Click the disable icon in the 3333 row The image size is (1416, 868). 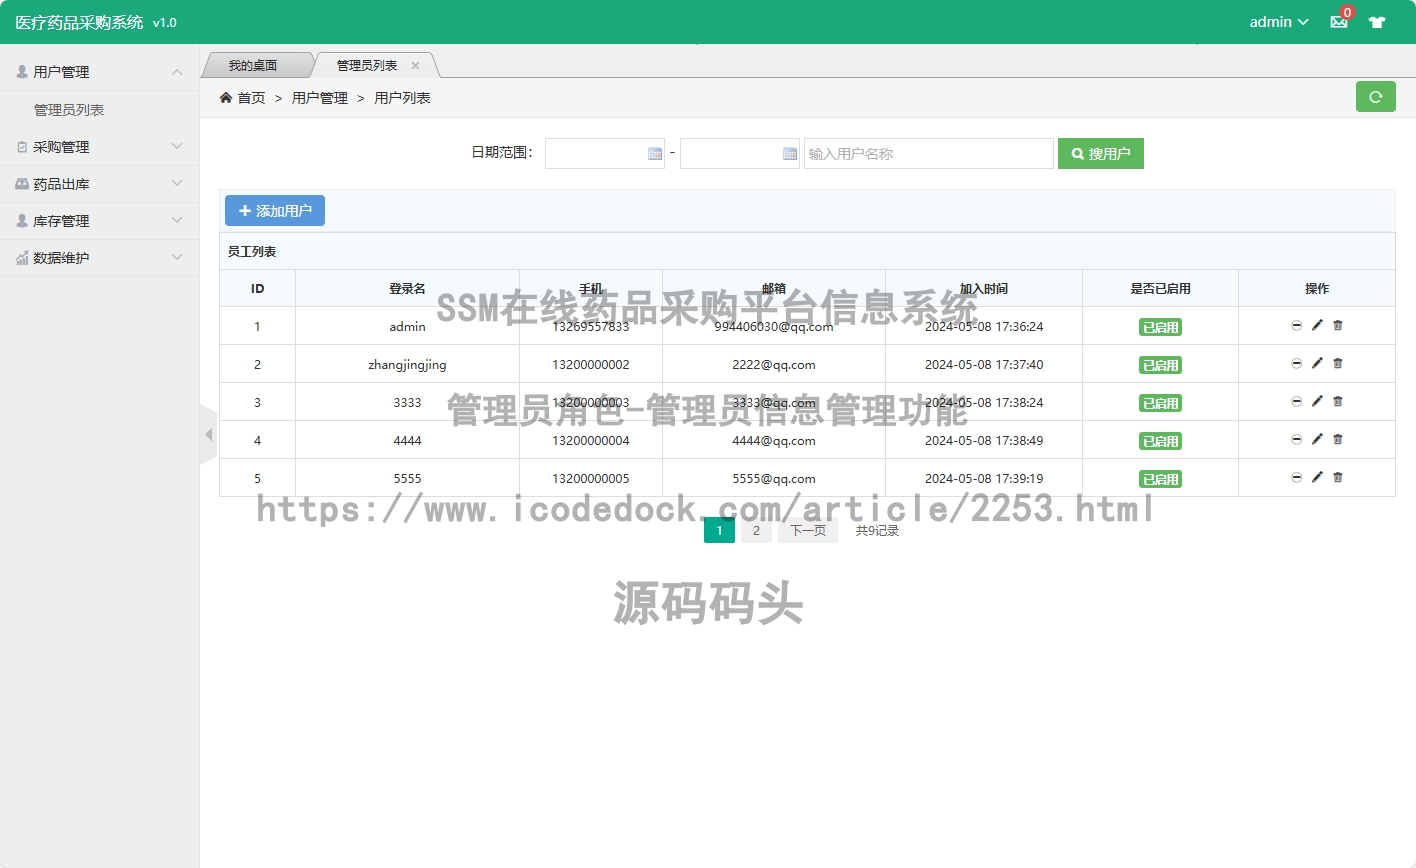pyautogui.click(x=1296, y=401)
